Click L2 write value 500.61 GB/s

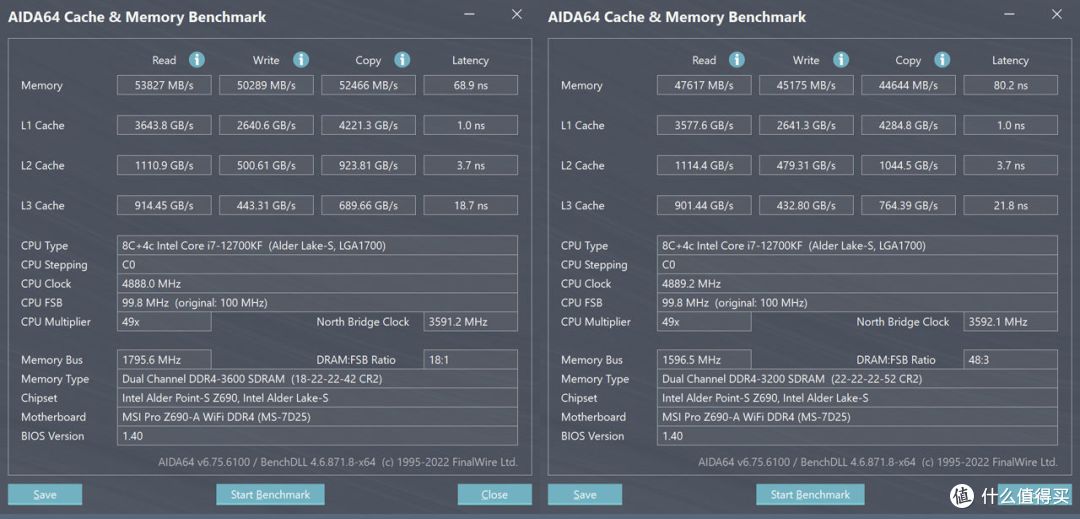[267, 165]
